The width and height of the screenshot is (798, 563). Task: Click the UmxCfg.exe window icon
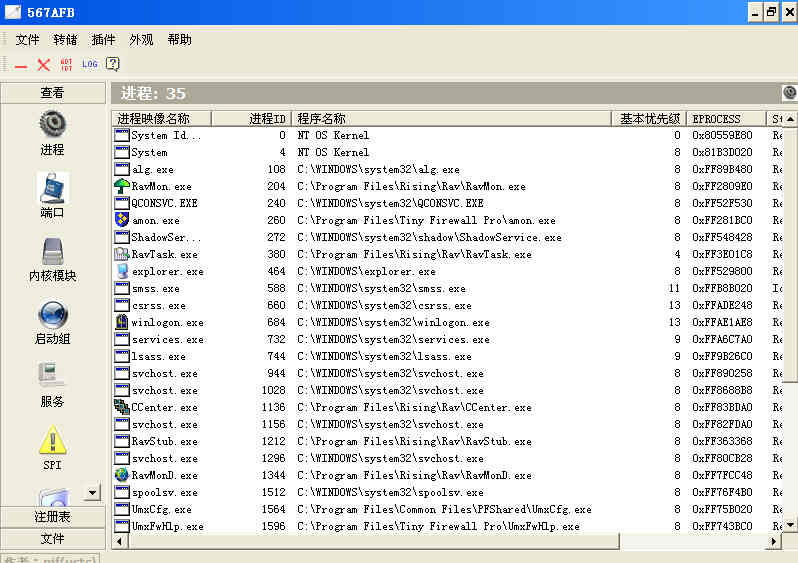pyautogui.click(x=122, y=509)
